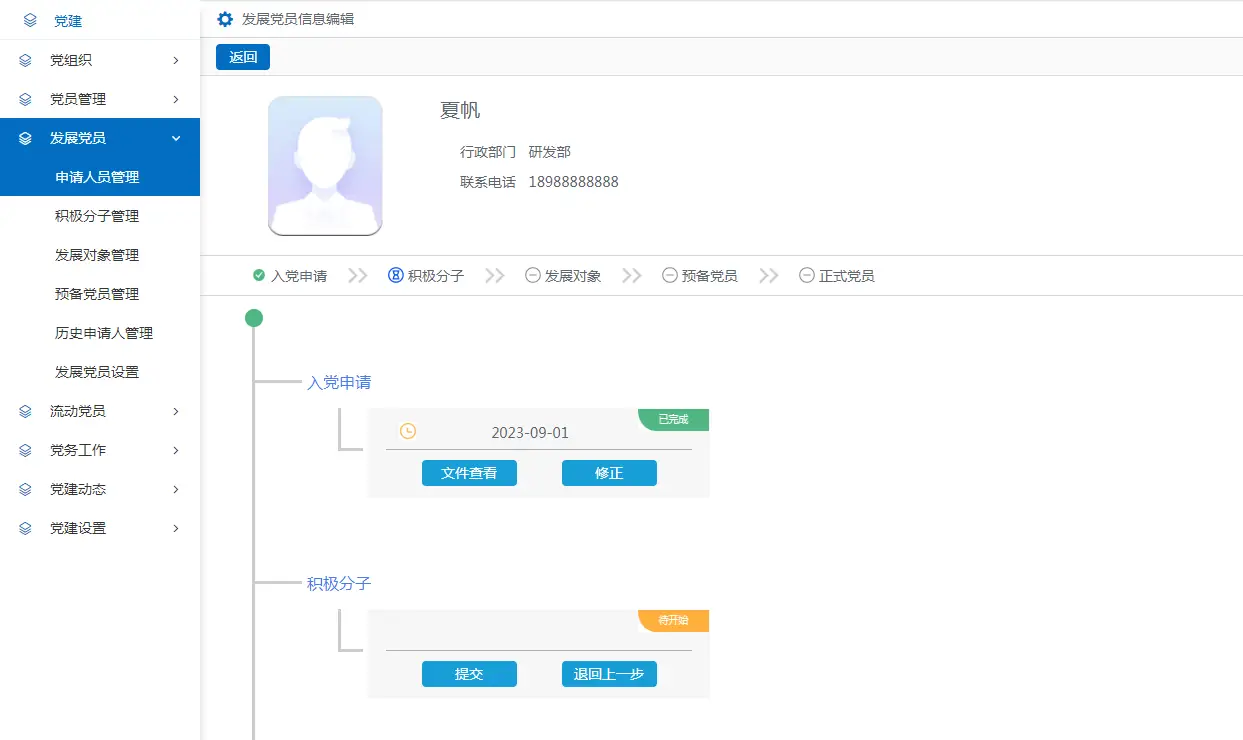Submit the 积极分子 step with 提交
The height and width of the screenshot is (740, 1243).
pyautogui.click(x=469, y=674)
